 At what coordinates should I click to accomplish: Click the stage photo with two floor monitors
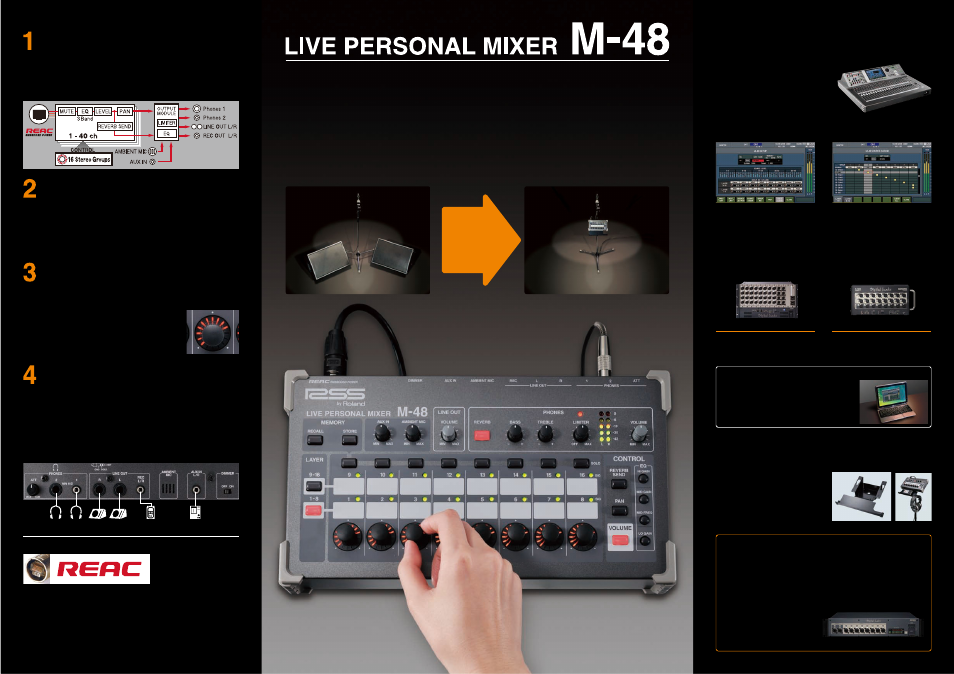358,240
